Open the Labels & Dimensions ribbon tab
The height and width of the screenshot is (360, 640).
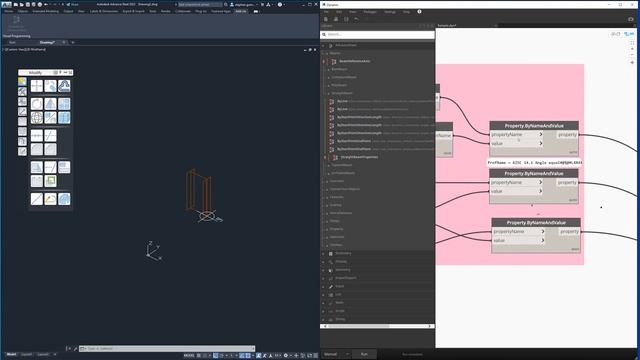pos(104,11)
